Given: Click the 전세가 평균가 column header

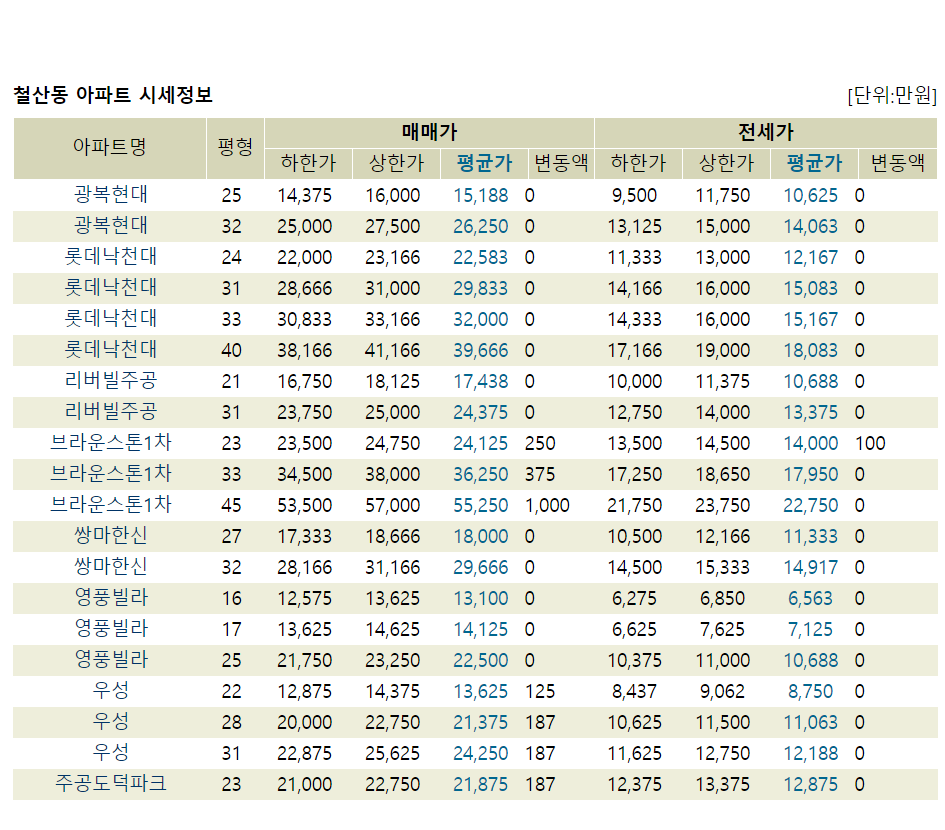Looking at the screenshot, I should point(814,163).
